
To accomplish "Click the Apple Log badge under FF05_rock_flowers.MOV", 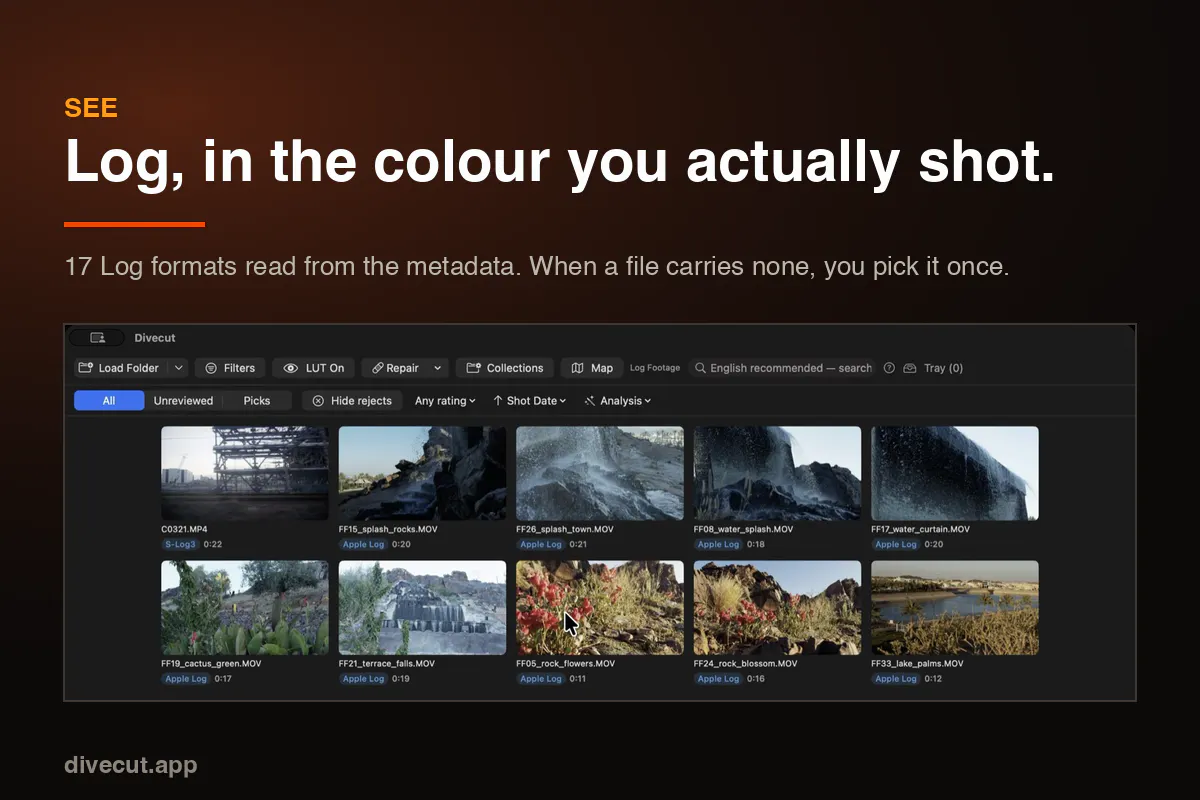I will click(540, 678).
